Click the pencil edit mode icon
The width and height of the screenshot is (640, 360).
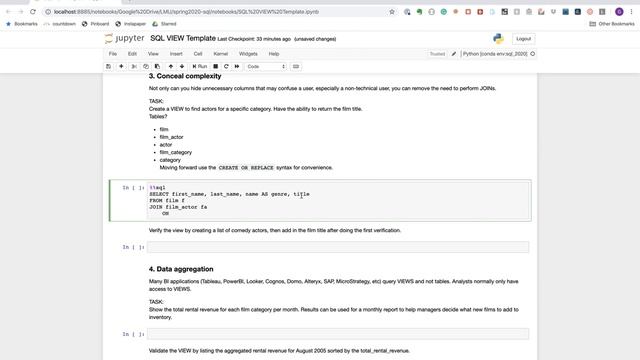coord(454,54)
